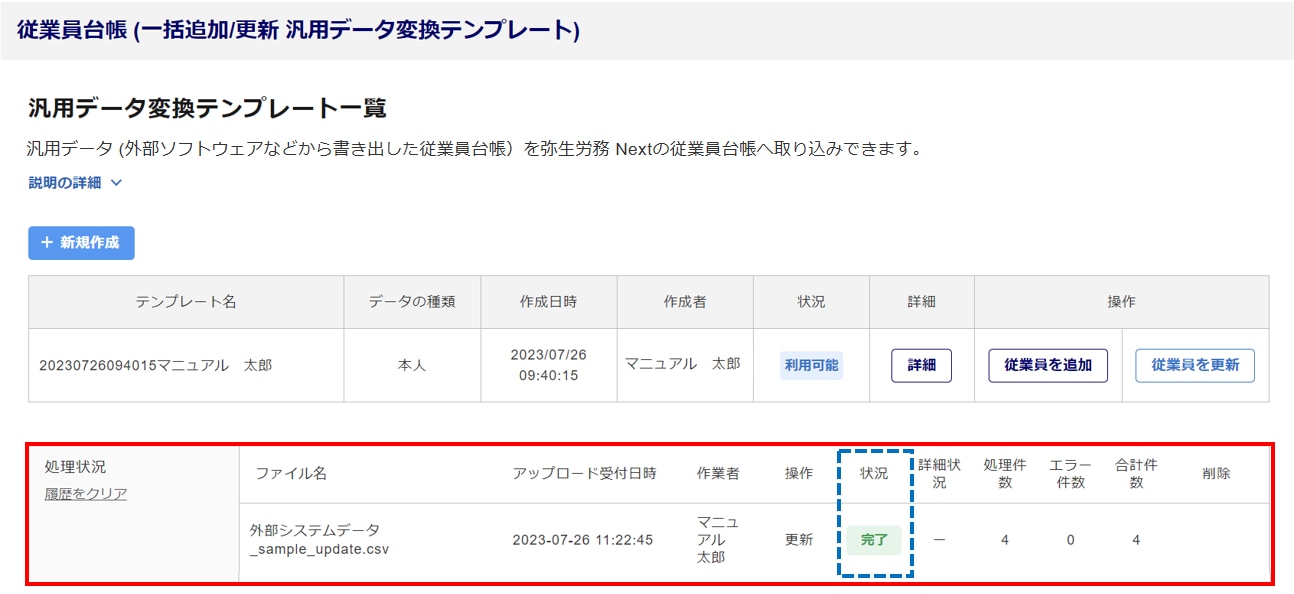Click the 新規作成 button
Screen dimensions: 1294x594
click(x=81, y=243)
